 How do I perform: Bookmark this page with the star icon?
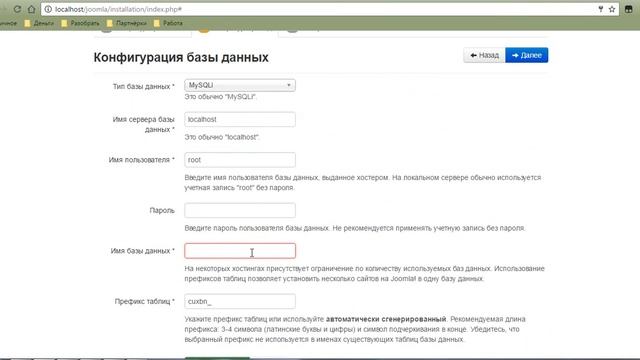click(x=612, y=9)
